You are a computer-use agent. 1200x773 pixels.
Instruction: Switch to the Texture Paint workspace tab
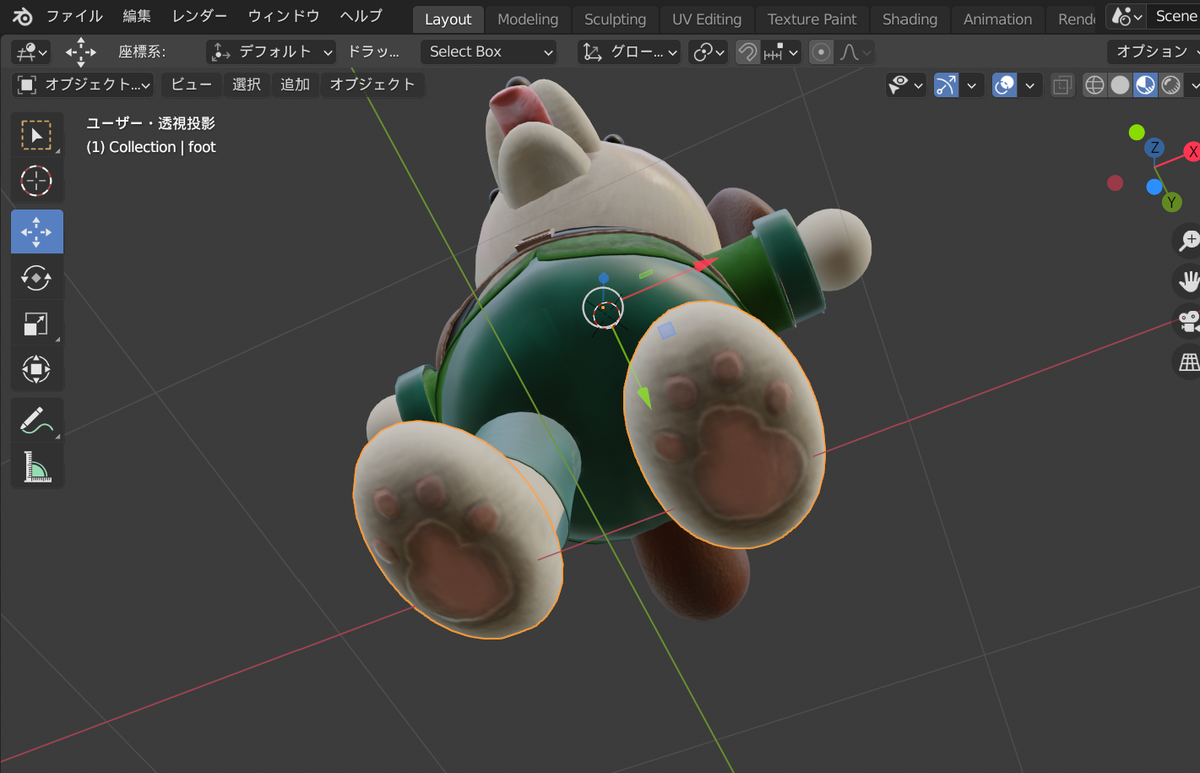[812, 19]
